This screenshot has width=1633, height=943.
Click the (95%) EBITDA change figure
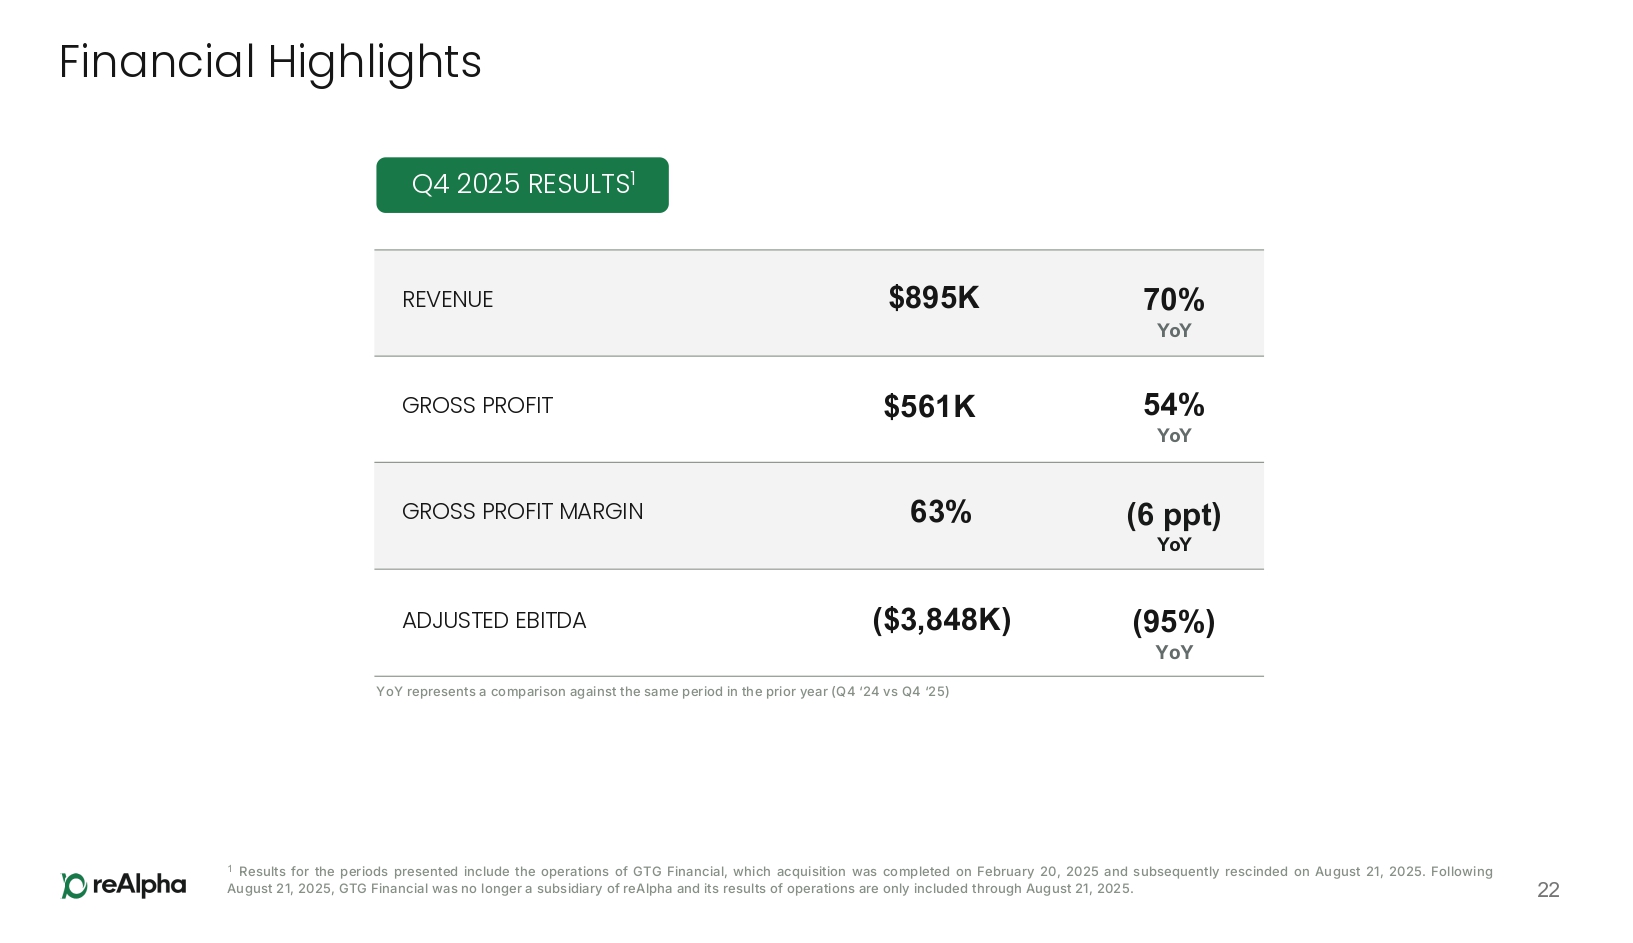pyautogui.click(x=1173, y=622)
